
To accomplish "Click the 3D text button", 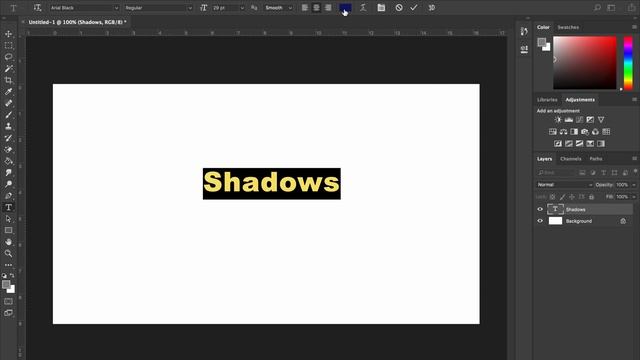I will (431, 8).
